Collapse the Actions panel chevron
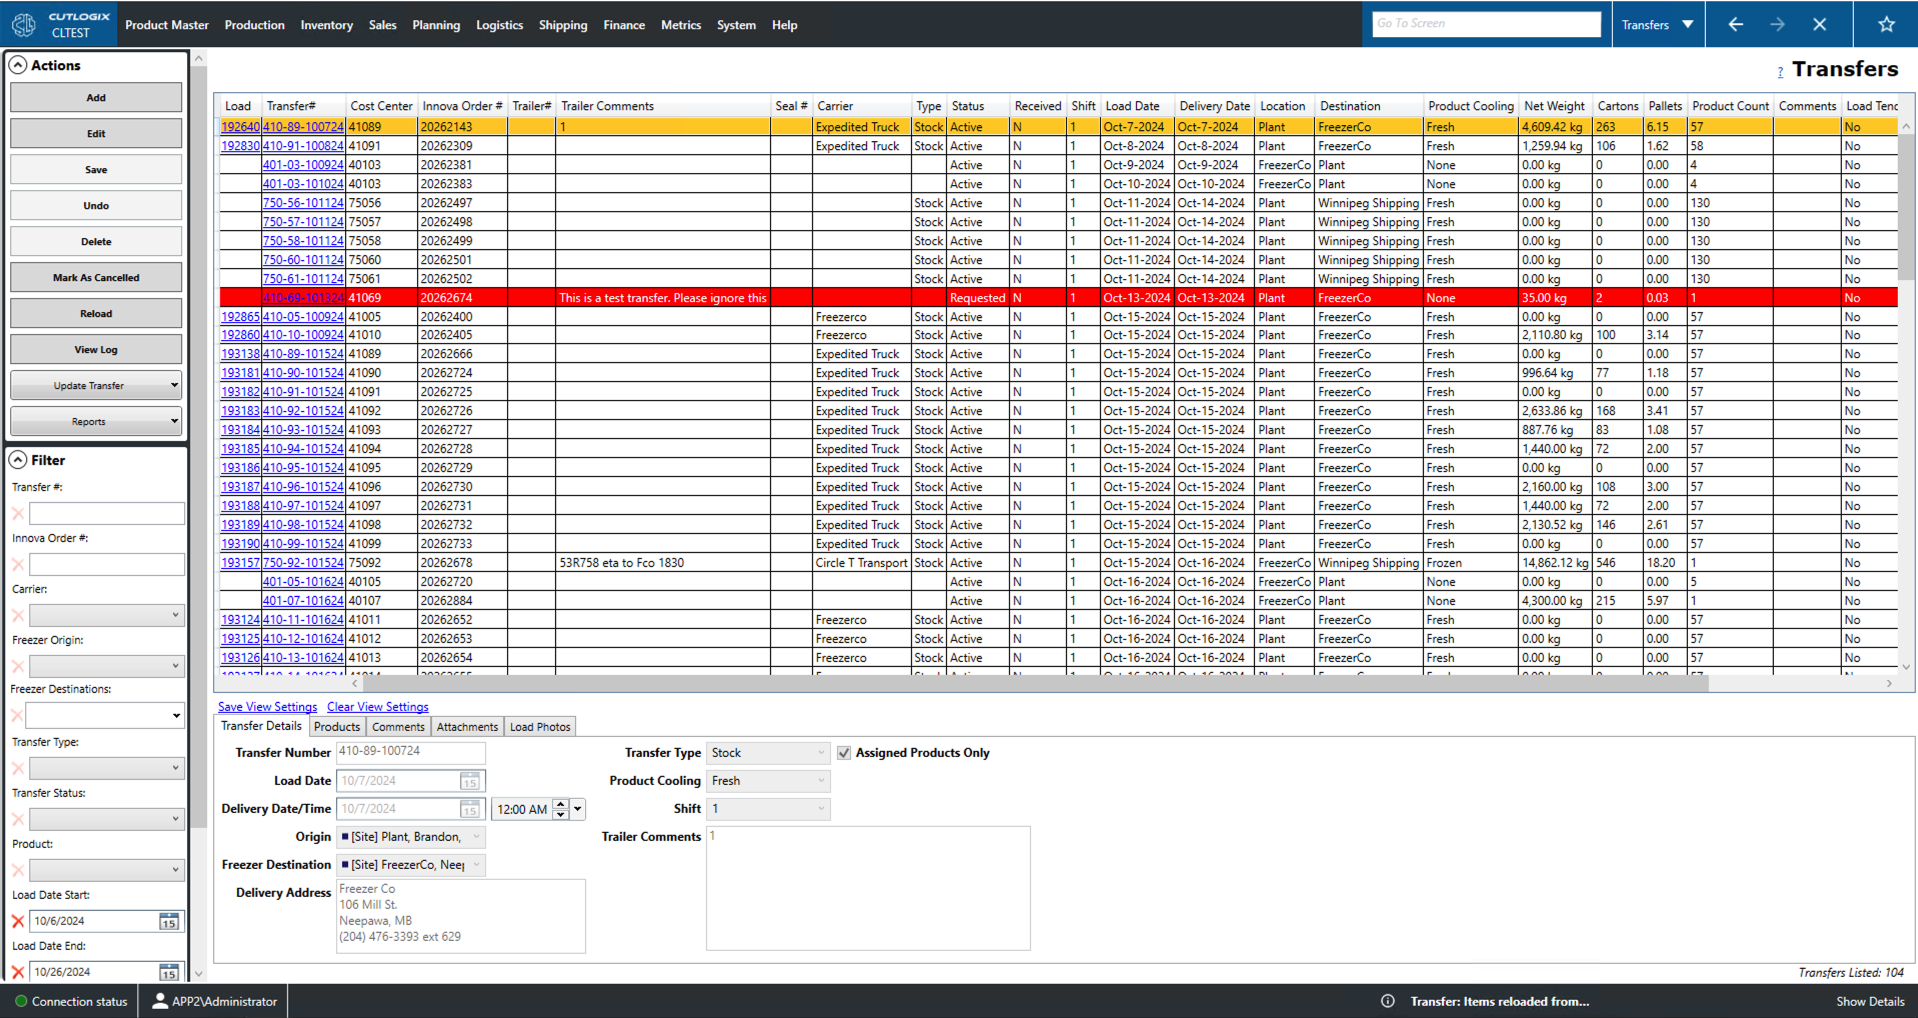The width and height of the screenshot is (1918, 1018). pyautogui.click(x=18, y=65)
